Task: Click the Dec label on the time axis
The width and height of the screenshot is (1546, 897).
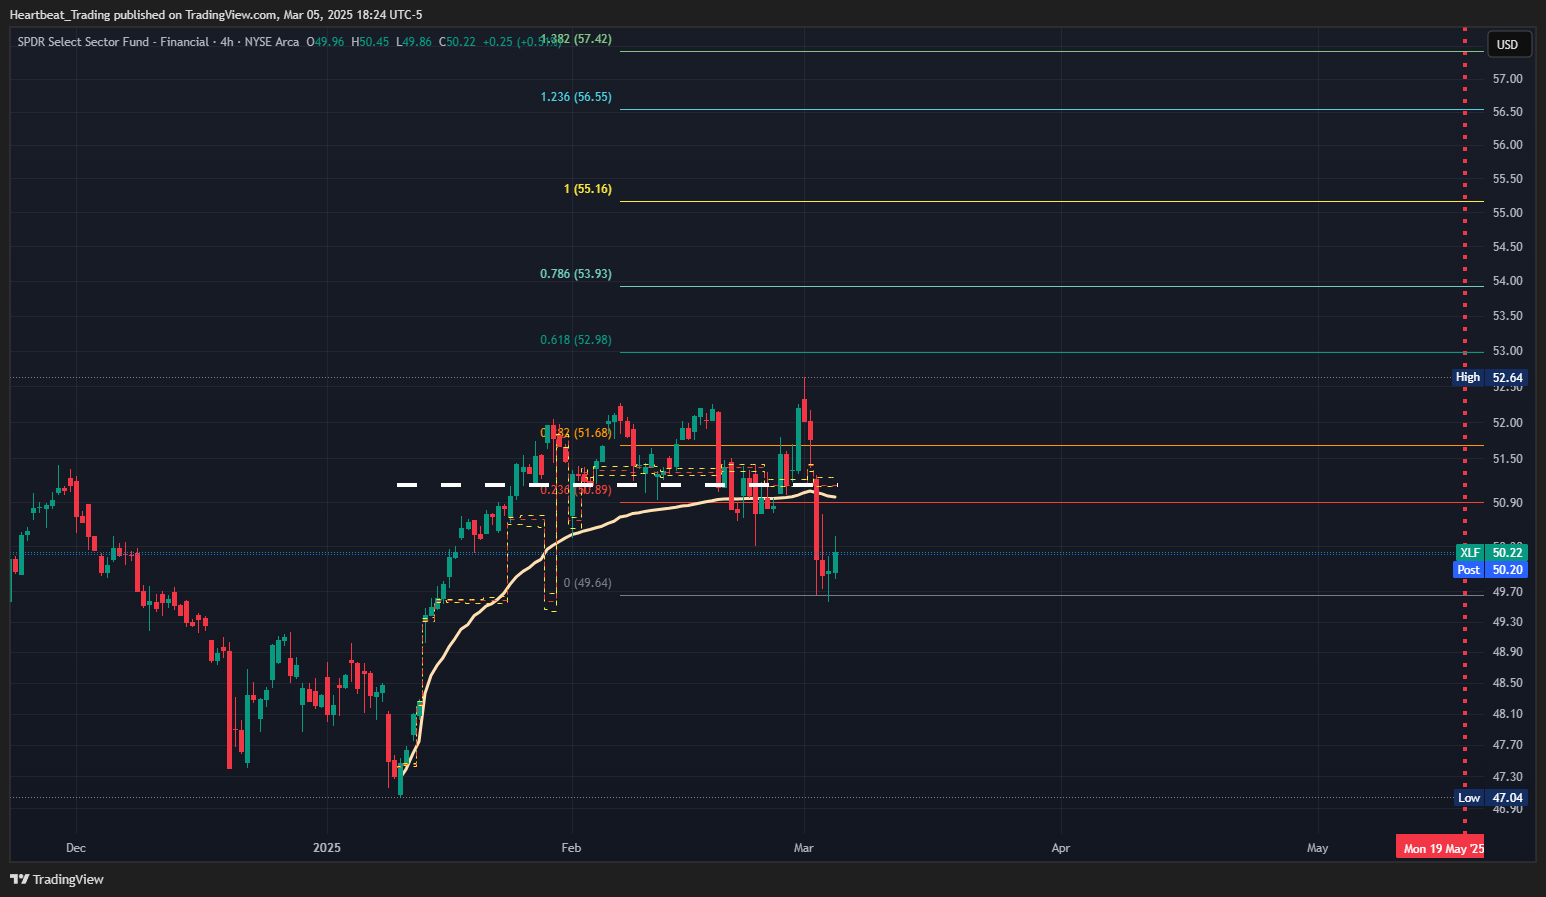Action: pos(76,848)
